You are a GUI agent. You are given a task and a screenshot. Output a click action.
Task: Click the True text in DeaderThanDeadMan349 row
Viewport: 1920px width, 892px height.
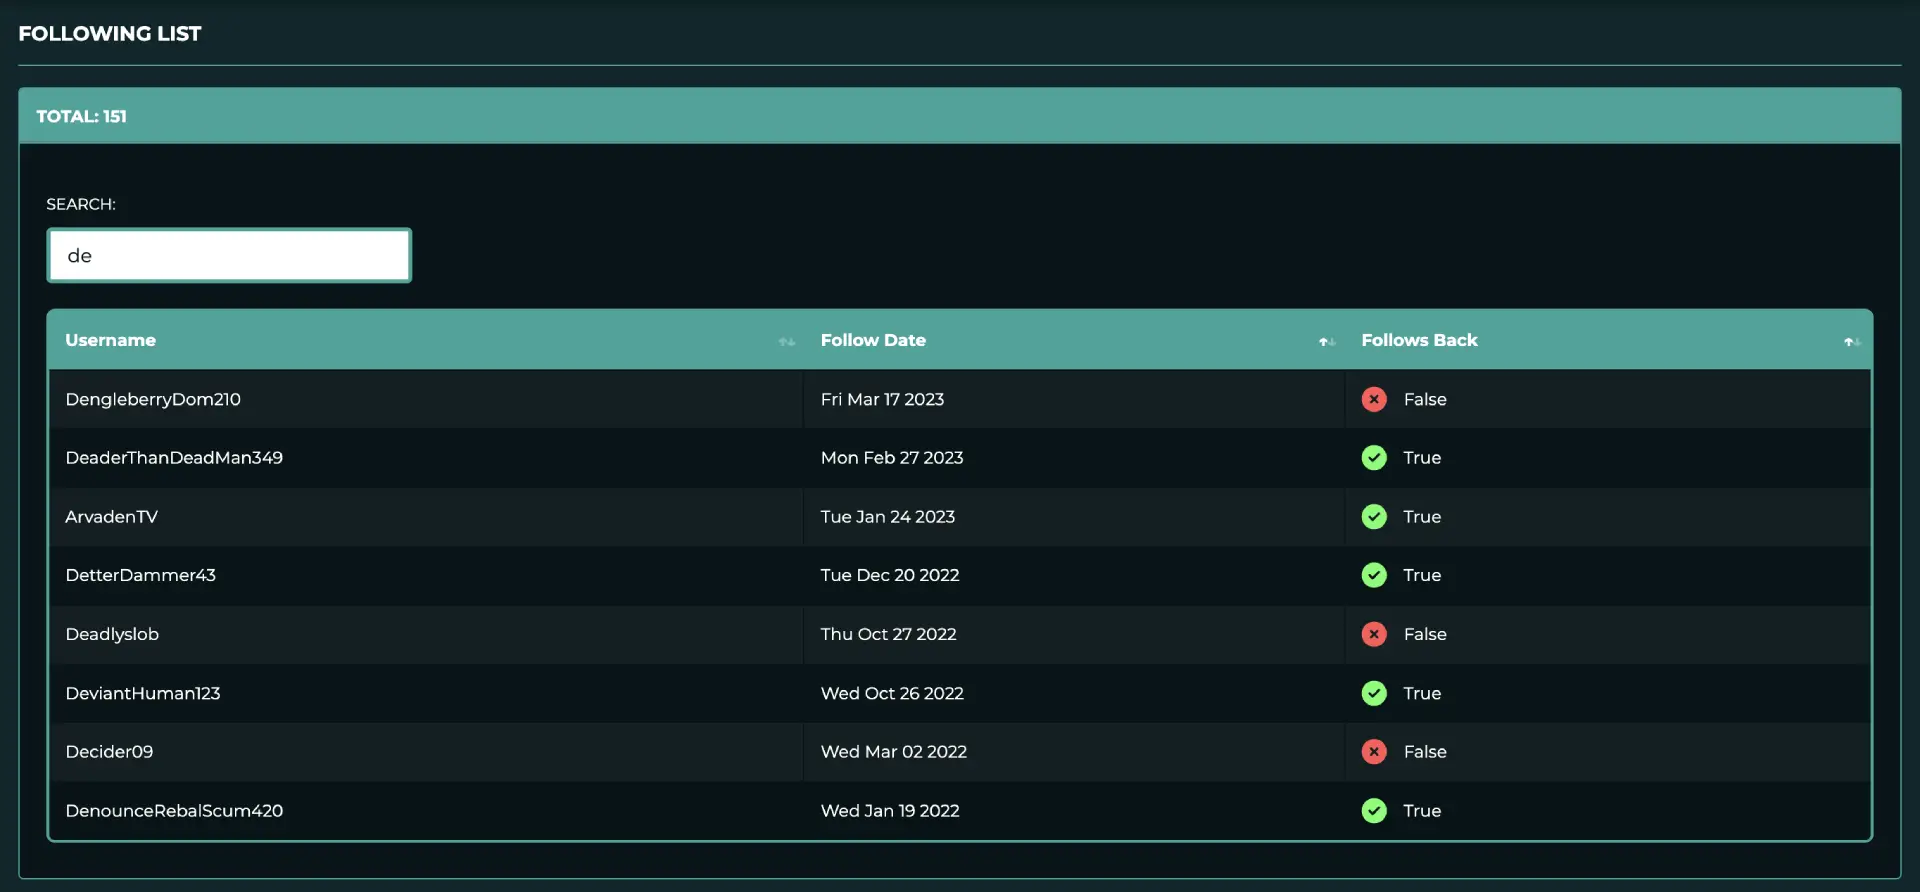pos(1422,458)
